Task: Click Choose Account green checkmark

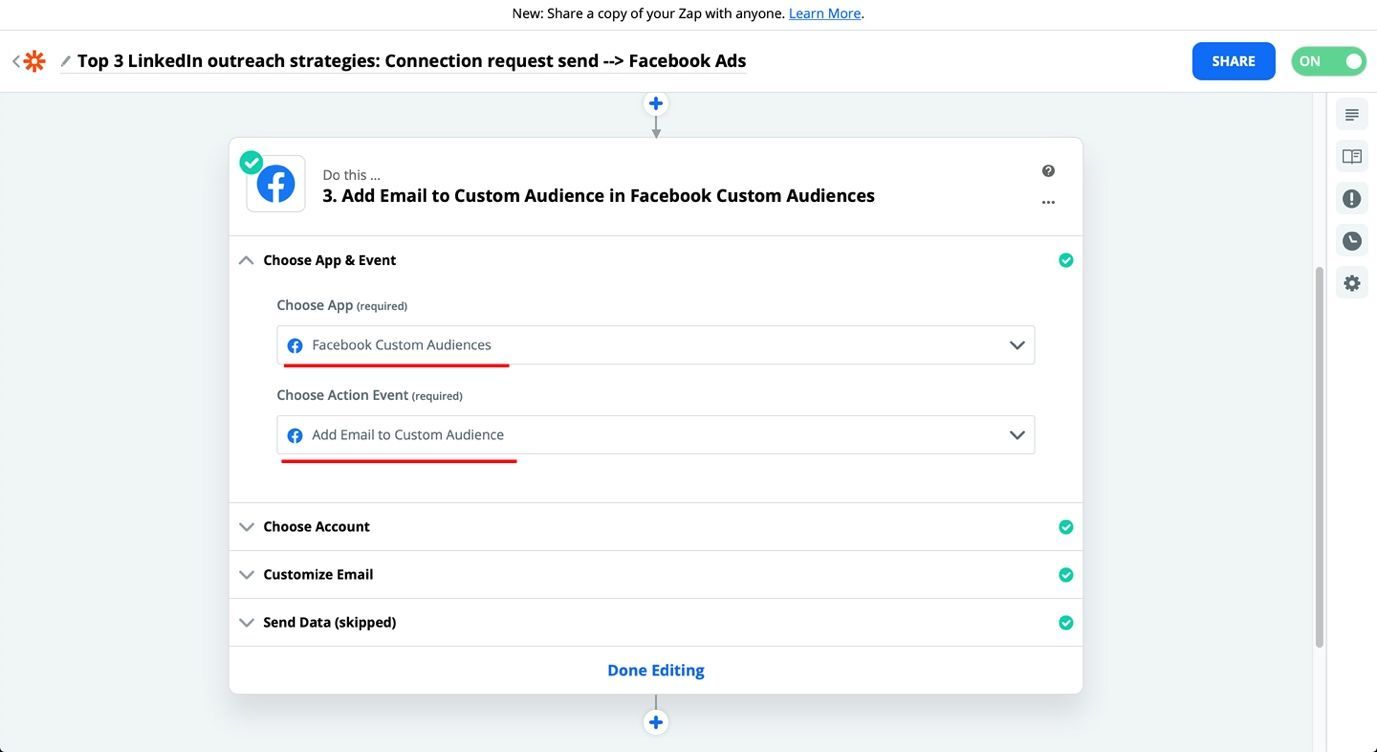Action: [x=1066, y=527]
